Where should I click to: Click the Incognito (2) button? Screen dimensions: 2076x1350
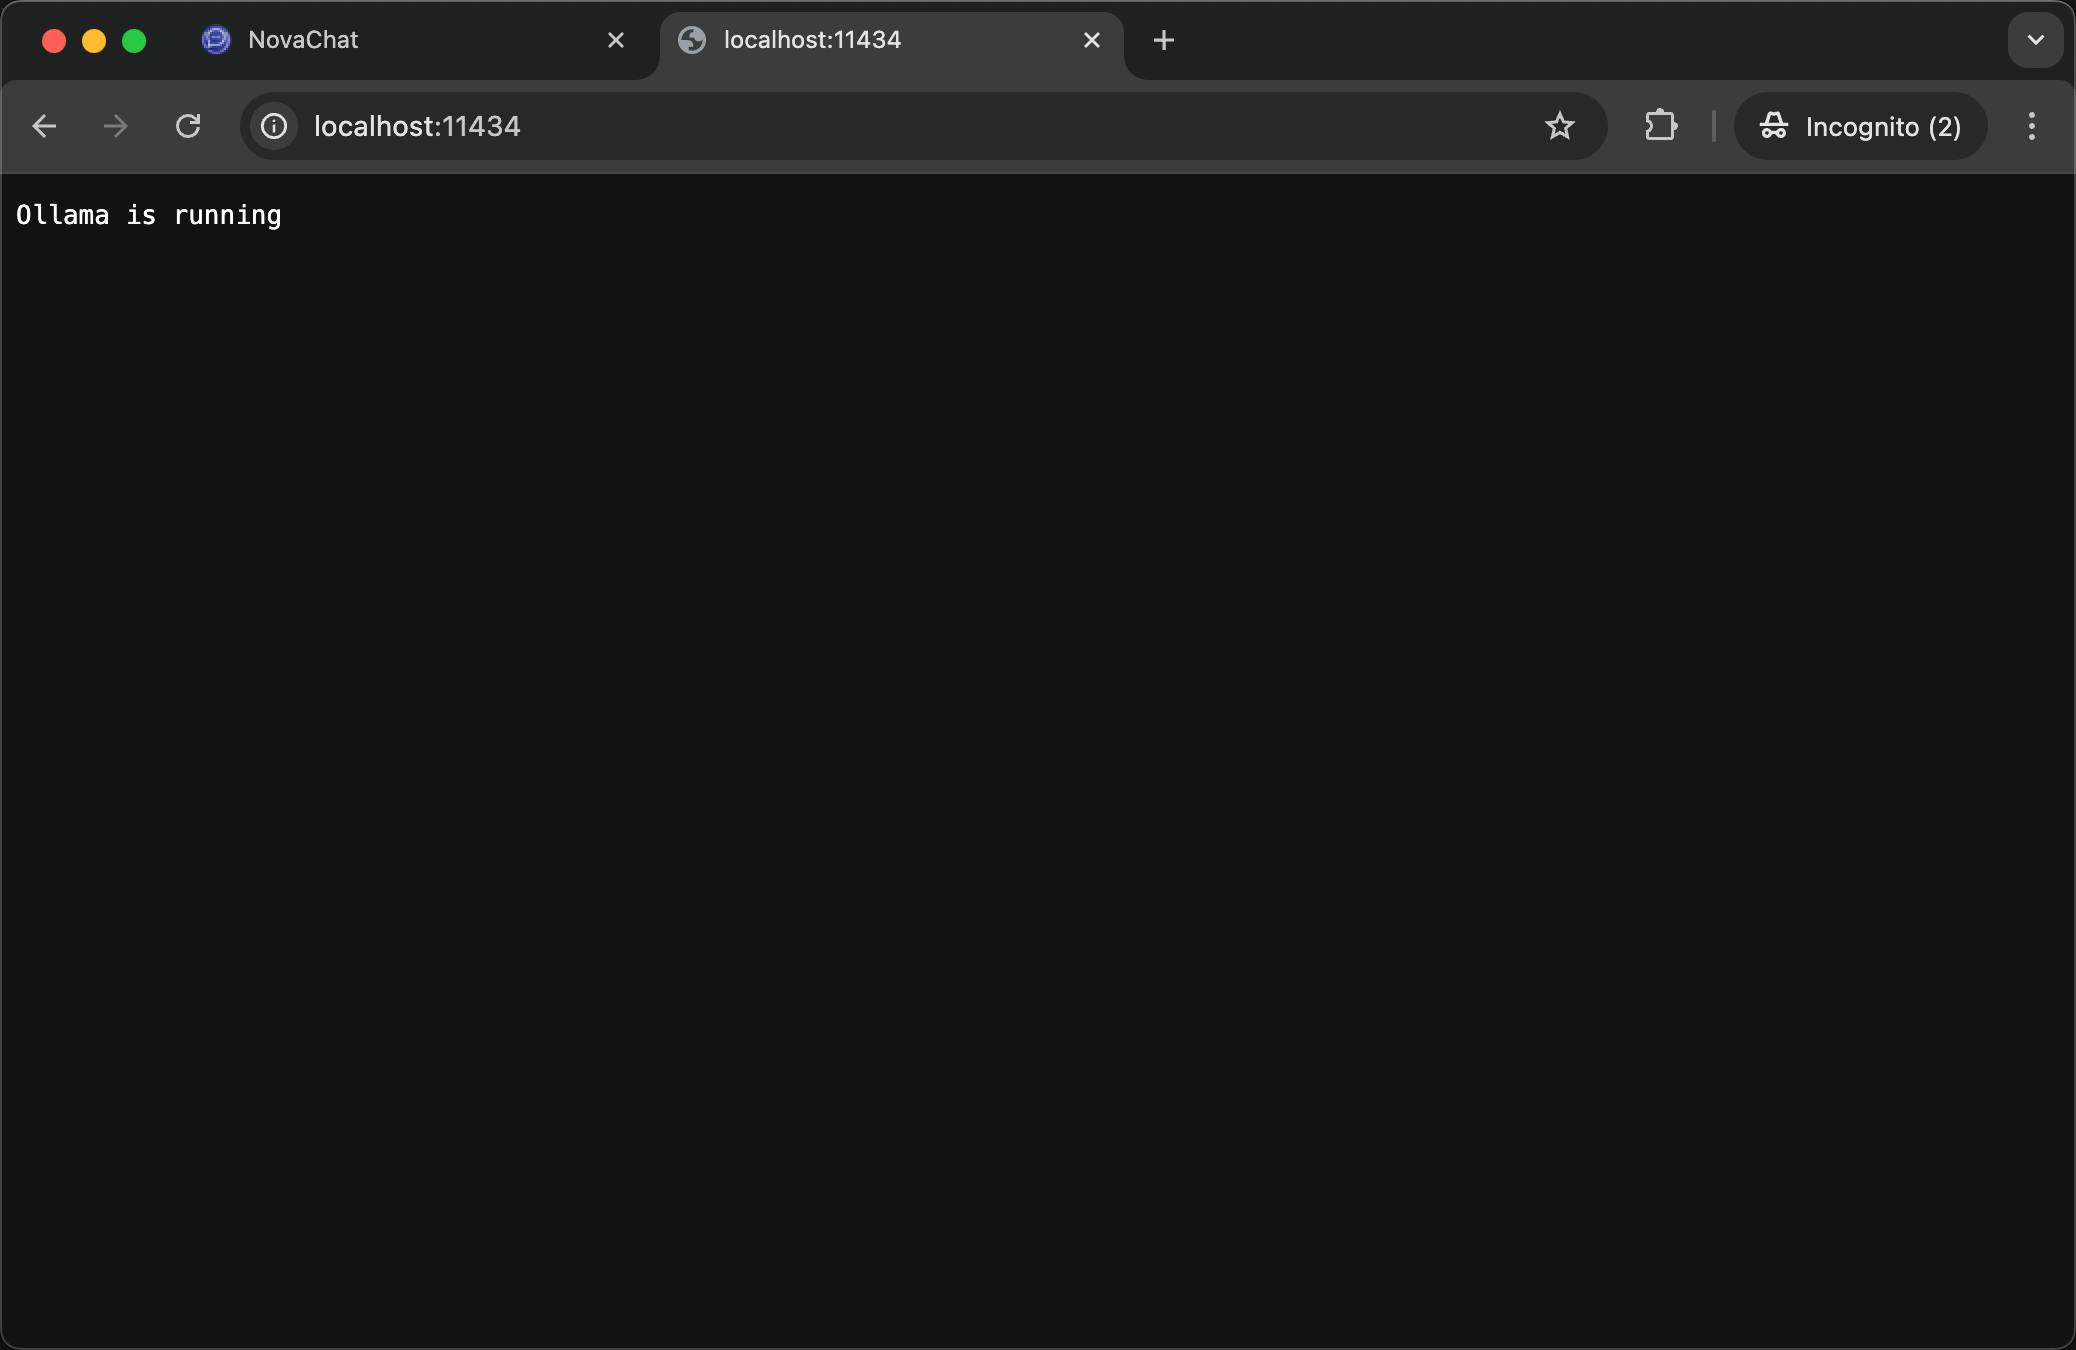coord(1860,126)
